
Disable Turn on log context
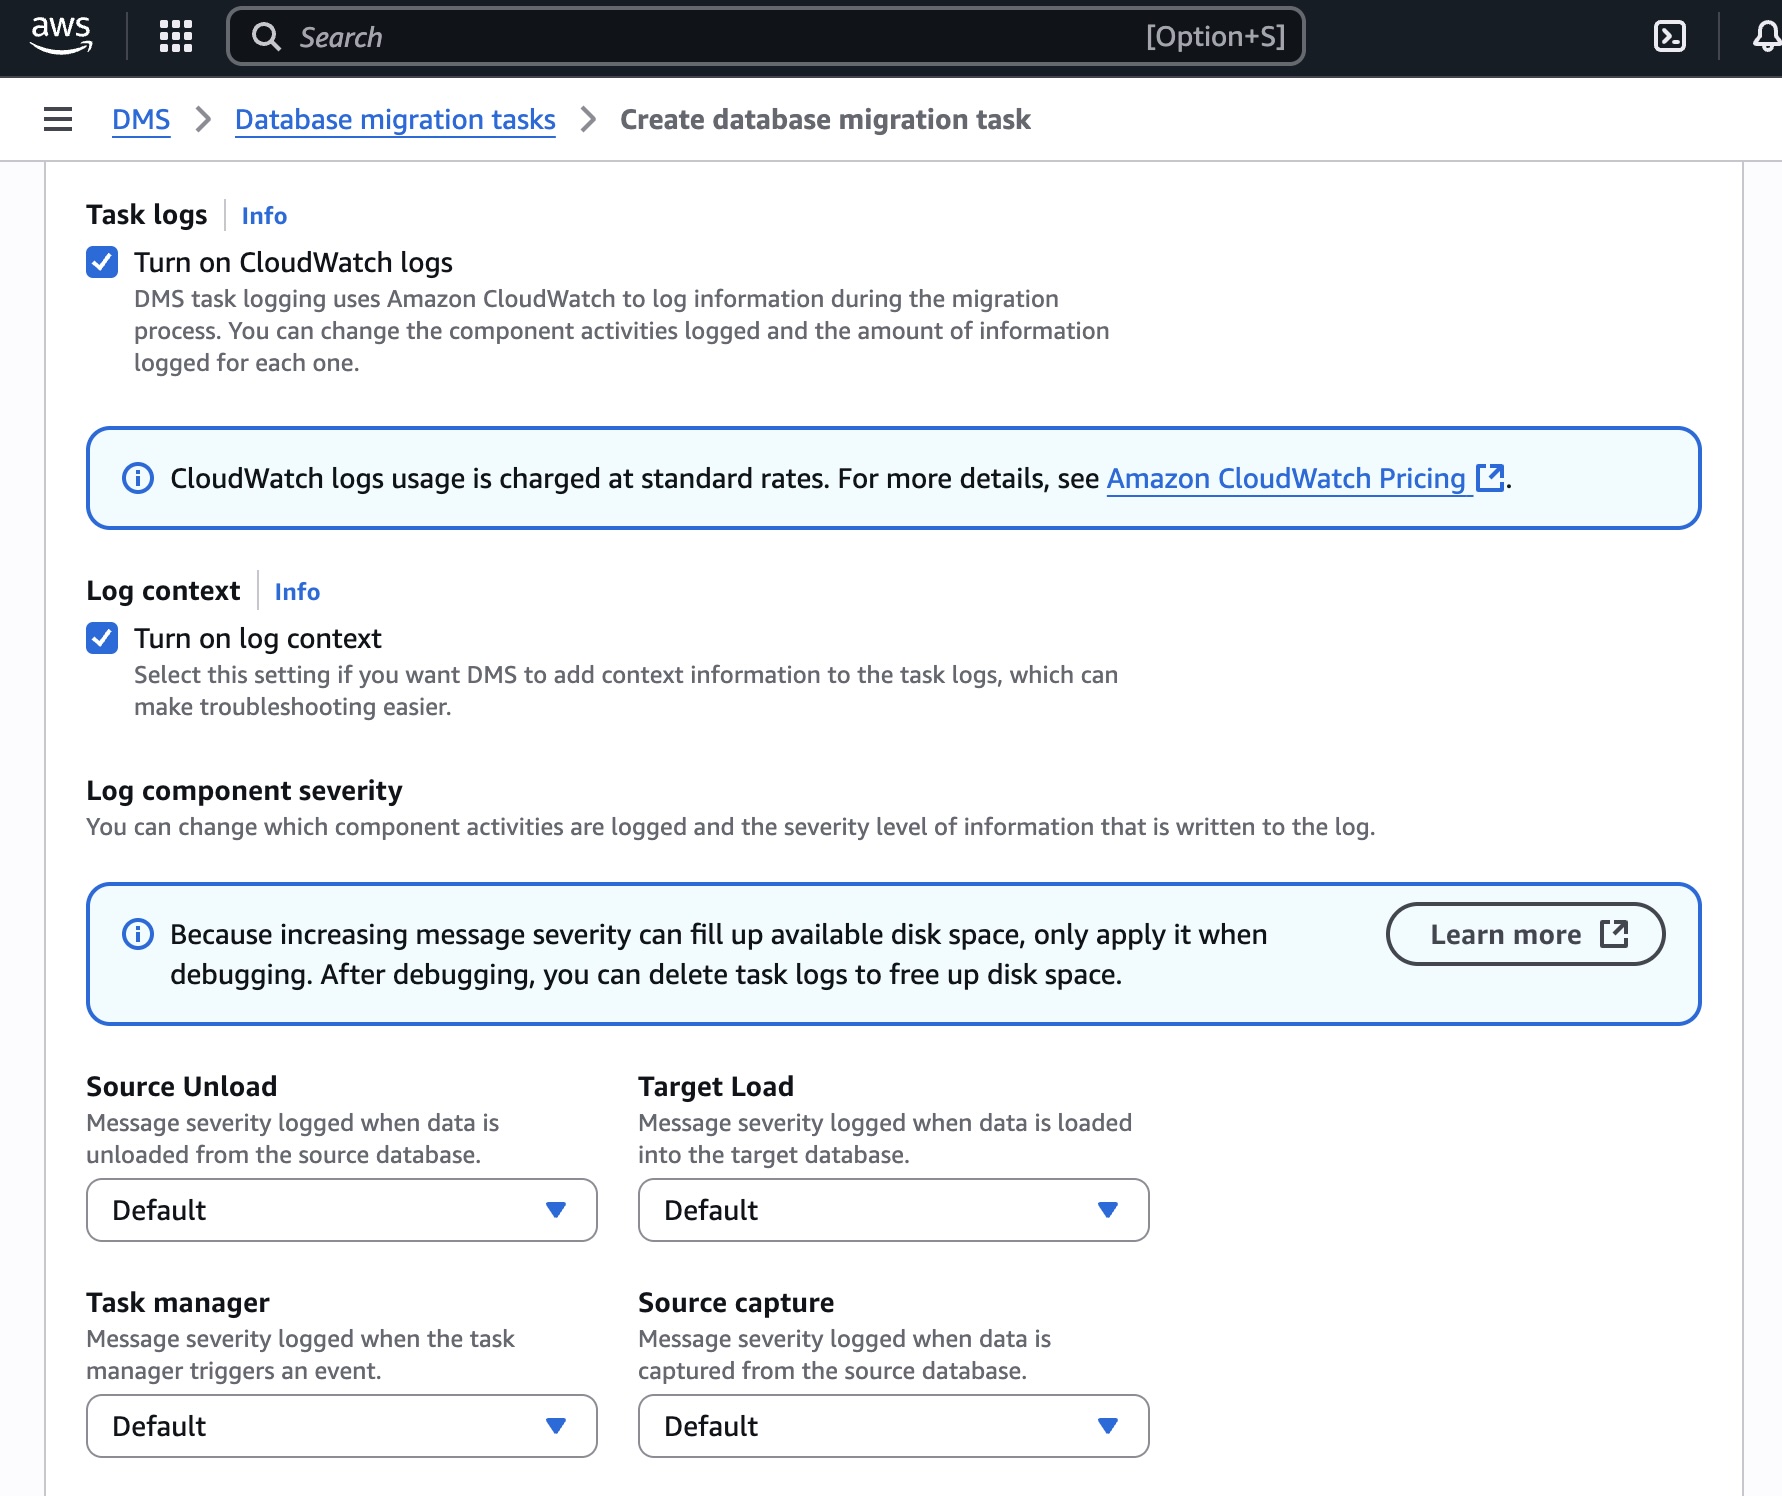point(101,638)
